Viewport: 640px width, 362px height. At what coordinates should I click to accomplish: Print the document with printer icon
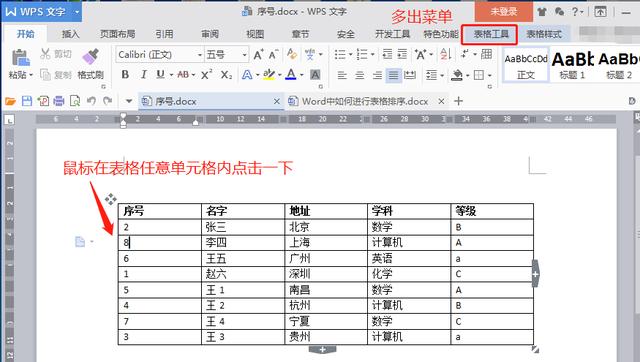pos(59,101)
